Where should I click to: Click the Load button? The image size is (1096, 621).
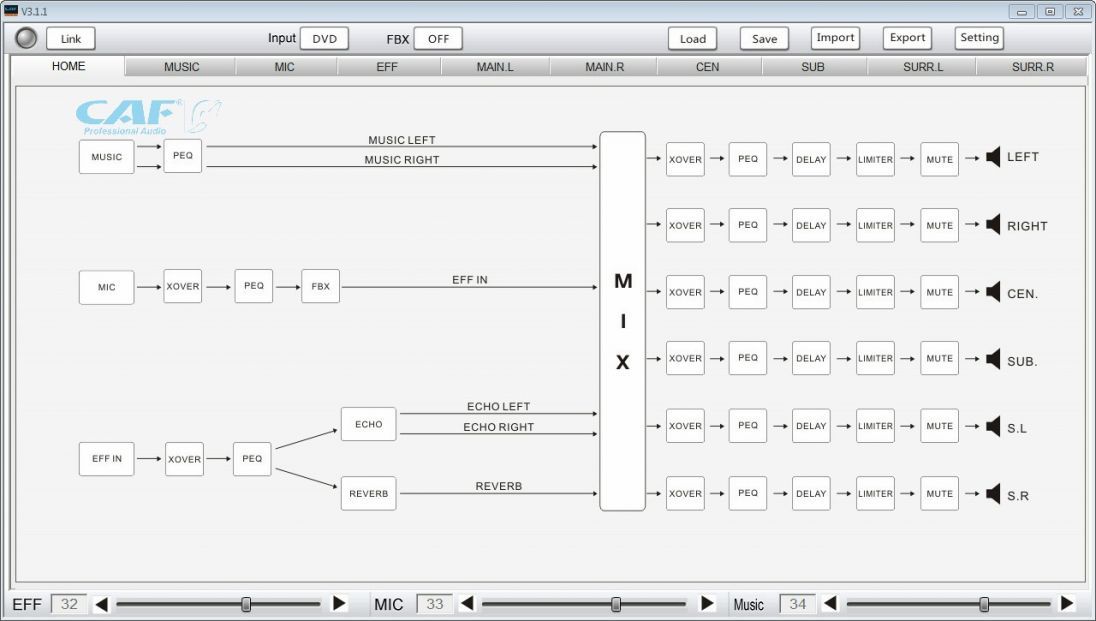coord(692,39)
